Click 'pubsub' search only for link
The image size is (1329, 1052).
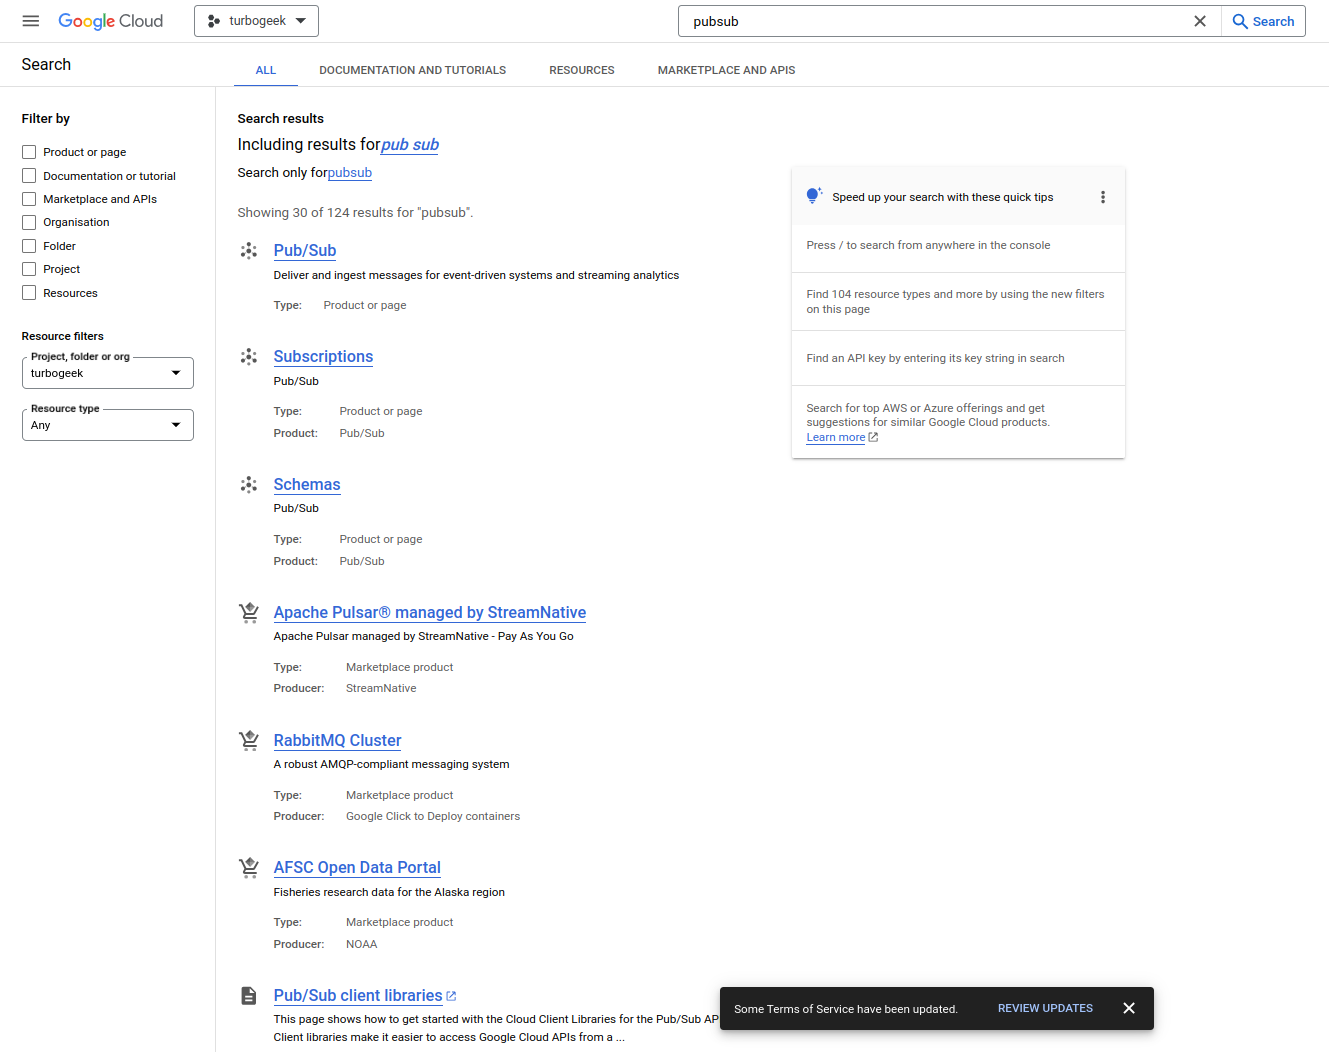click(350, 173)
